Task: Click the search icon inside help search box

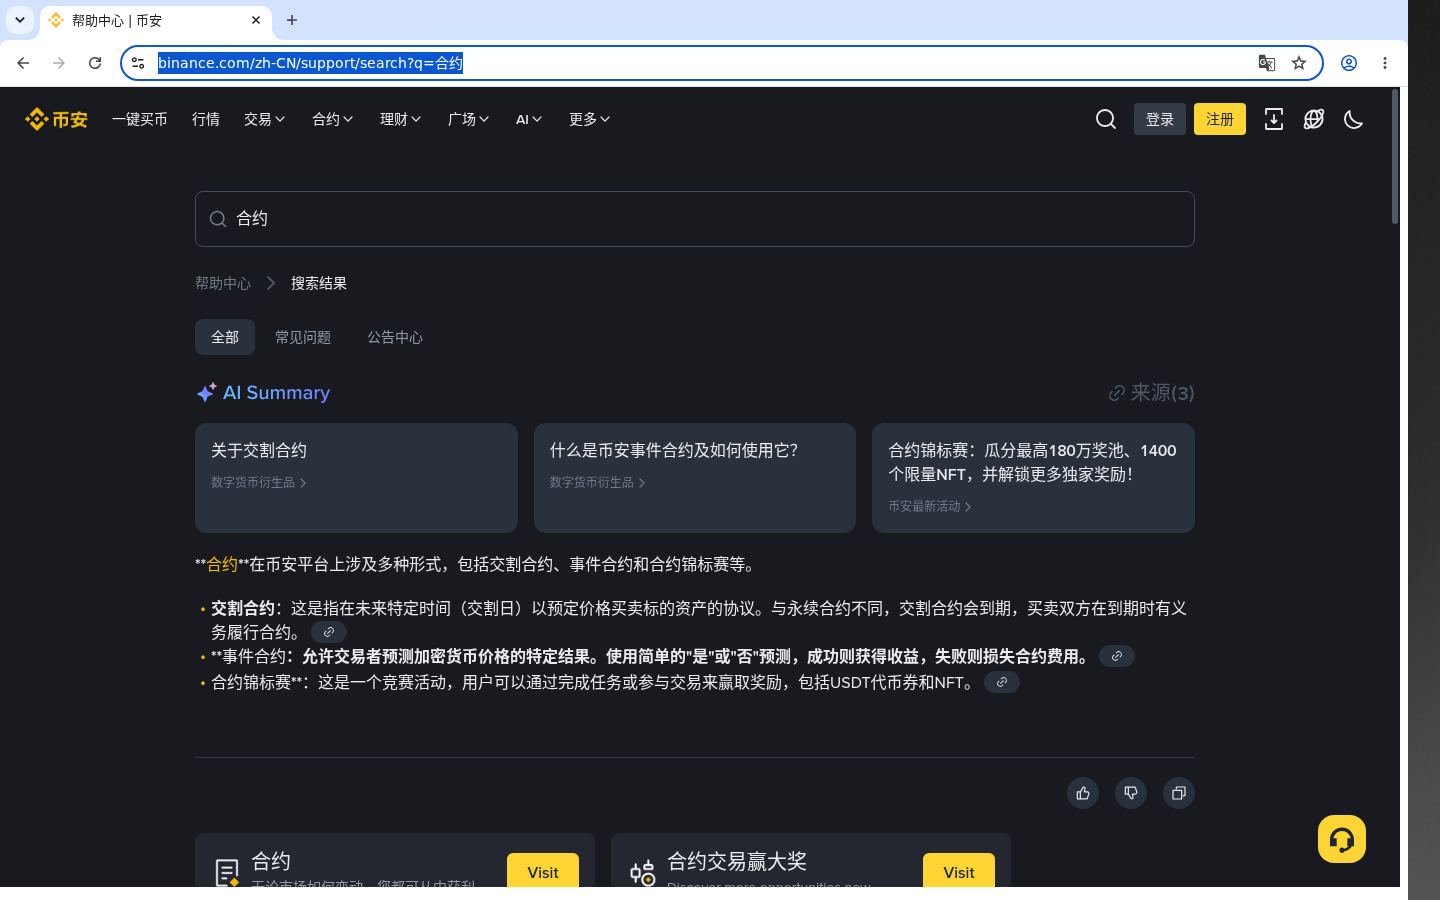Action: tap(218, 219)
